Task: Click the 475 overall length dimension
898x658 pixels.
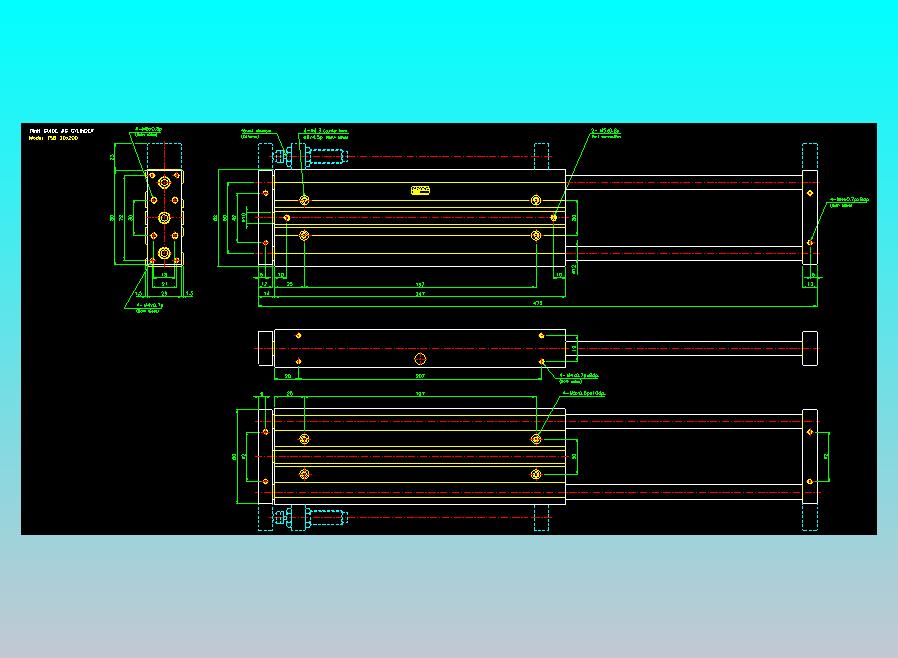Action: [x=538, y=302]
